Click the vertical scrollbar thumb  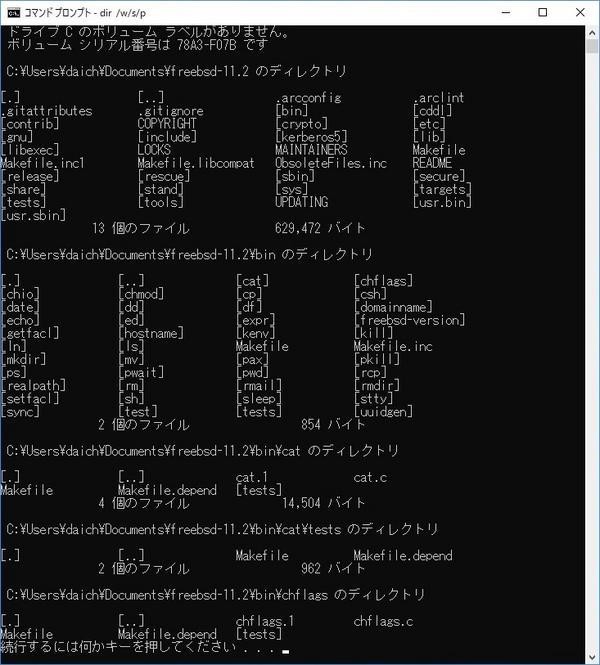pos(592,46)
